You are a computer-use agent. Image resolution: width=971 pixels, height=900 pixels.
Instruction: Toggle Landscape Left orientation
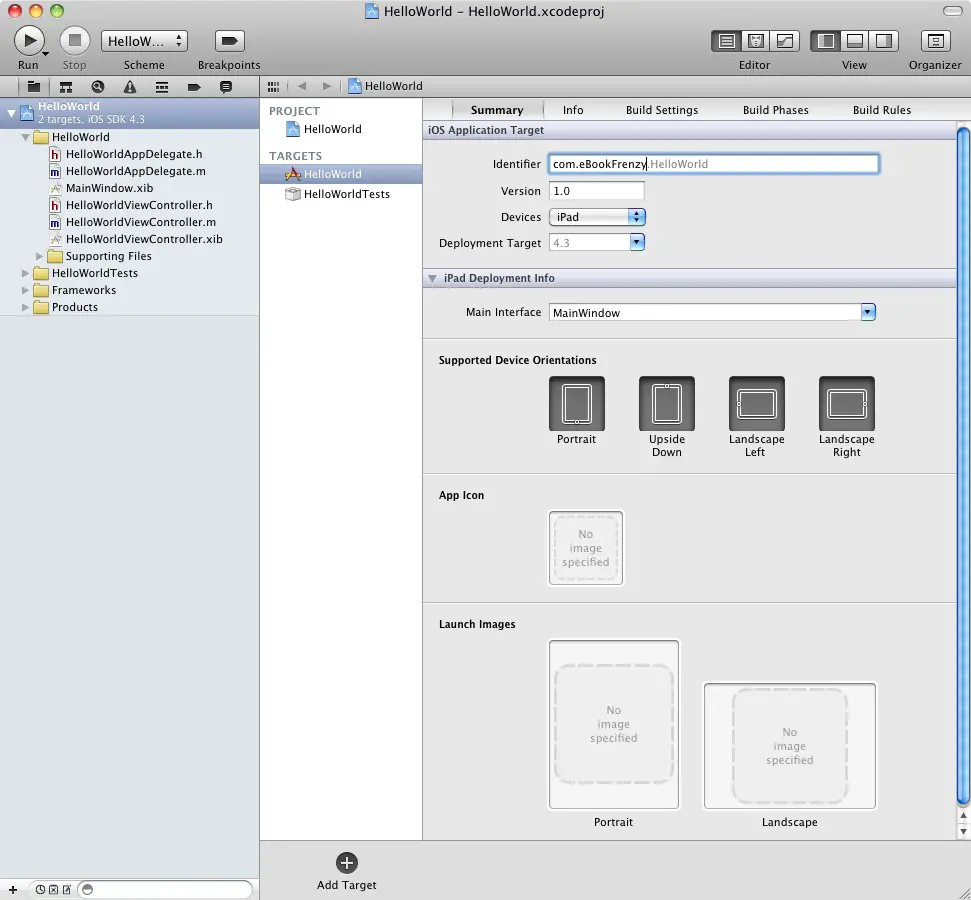(x=756, y=404)
